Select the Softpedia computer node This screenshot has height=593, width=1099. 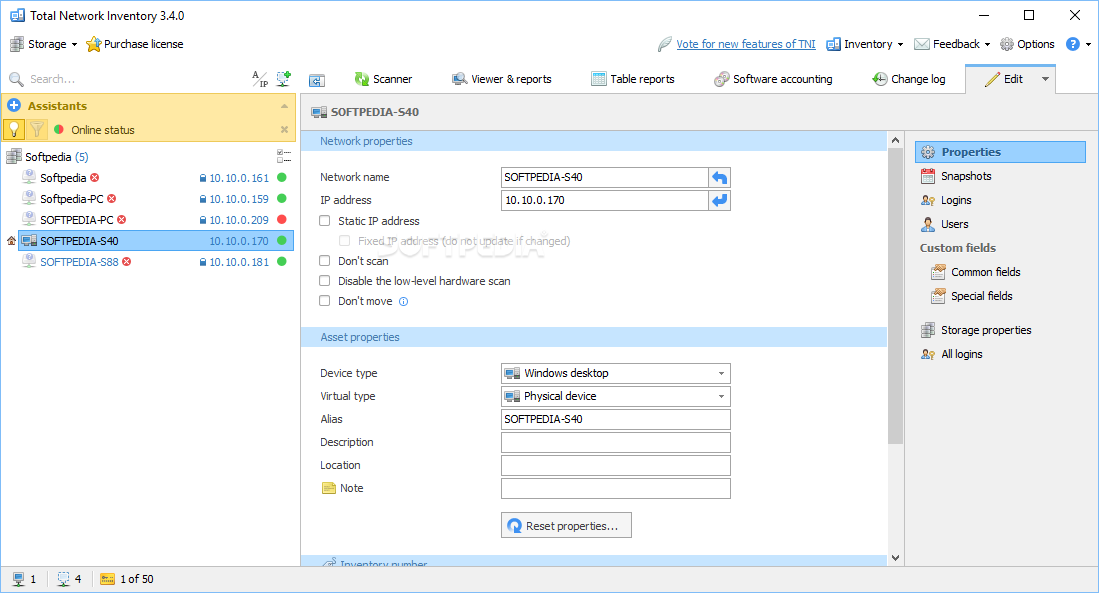(62, 178)
